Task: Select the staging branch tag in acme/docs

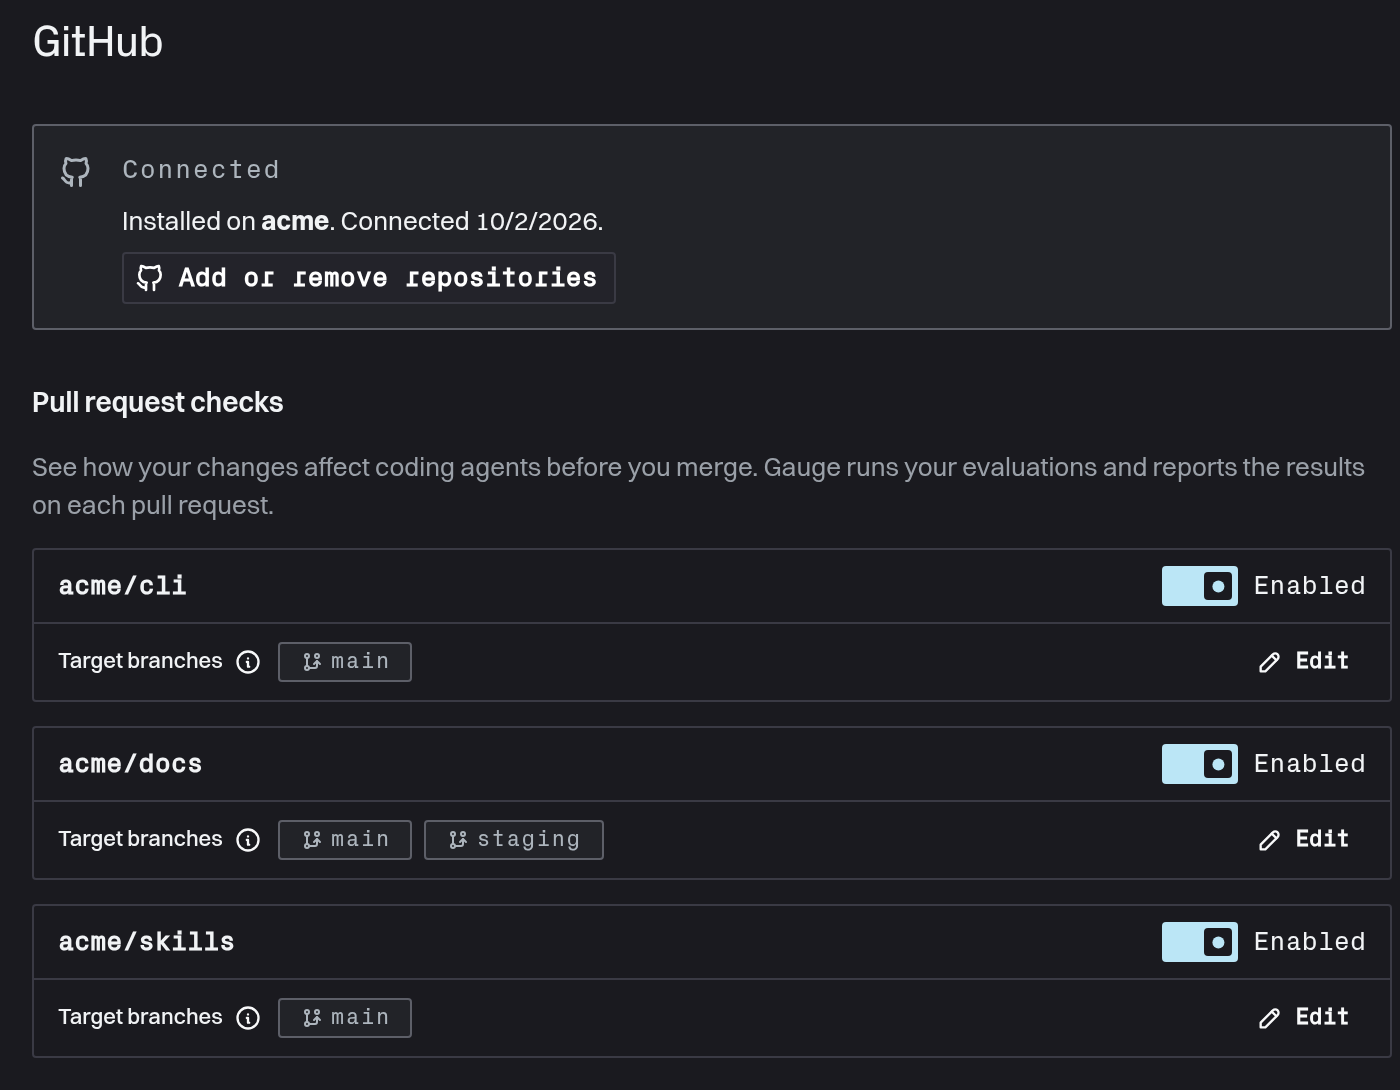Action: [514, 840]
